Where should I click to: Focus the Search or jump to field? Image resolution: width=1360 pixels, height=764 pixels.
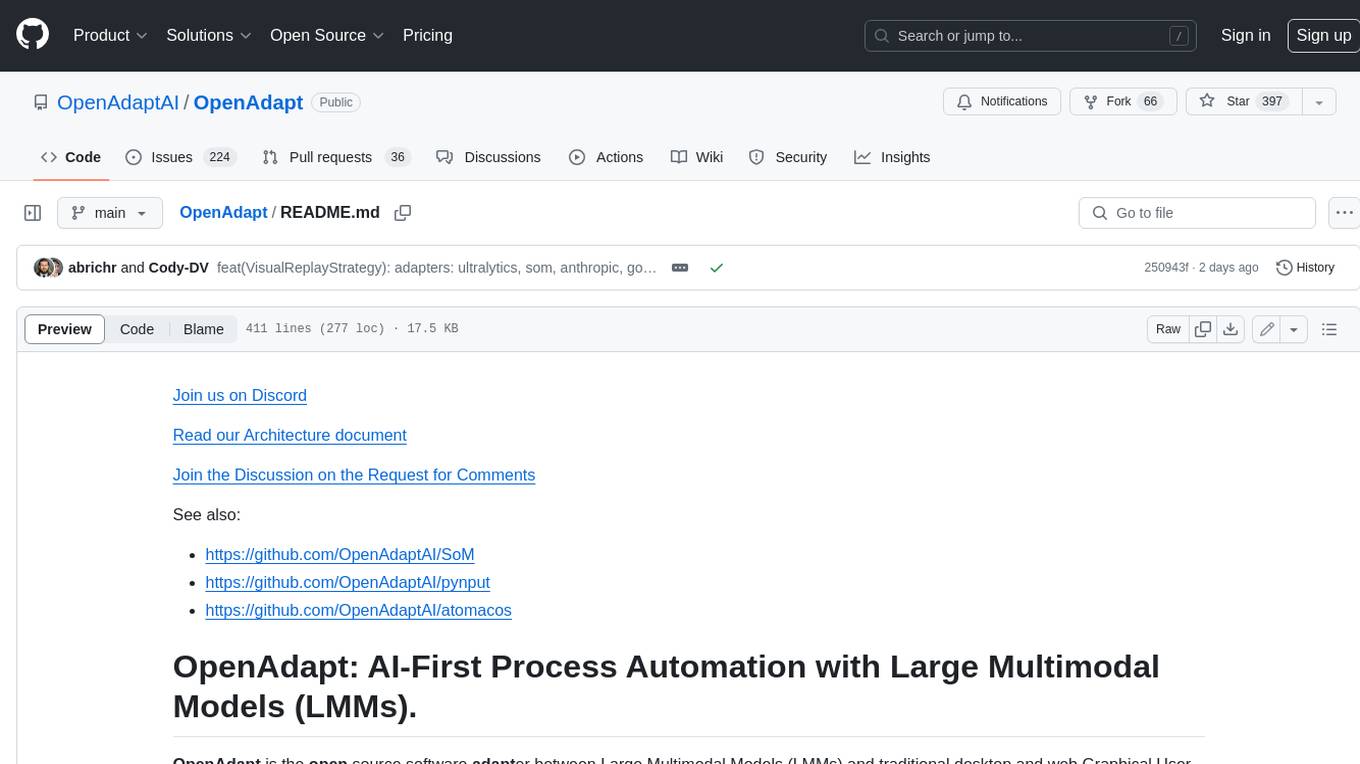coord(1031,36)
